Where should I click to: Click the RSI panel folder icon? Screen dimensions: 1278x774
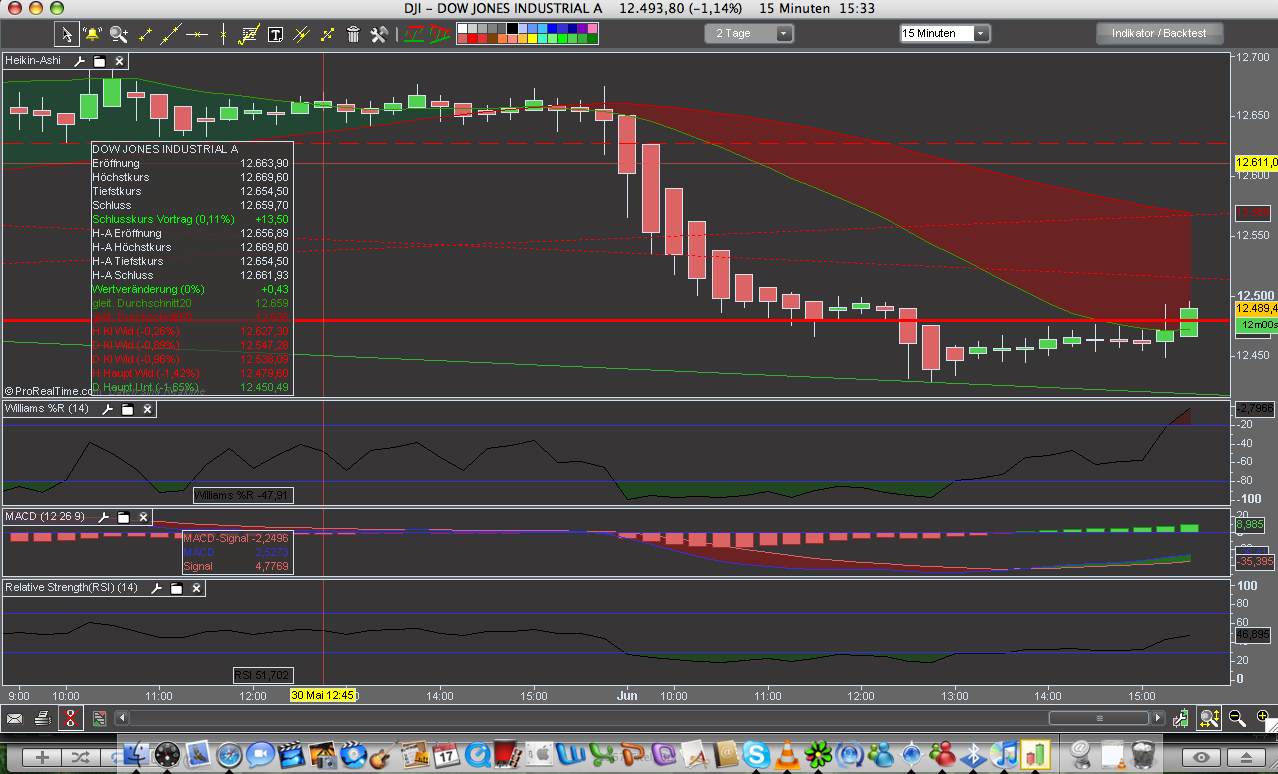pyautogui.click(x=176, y=588)
